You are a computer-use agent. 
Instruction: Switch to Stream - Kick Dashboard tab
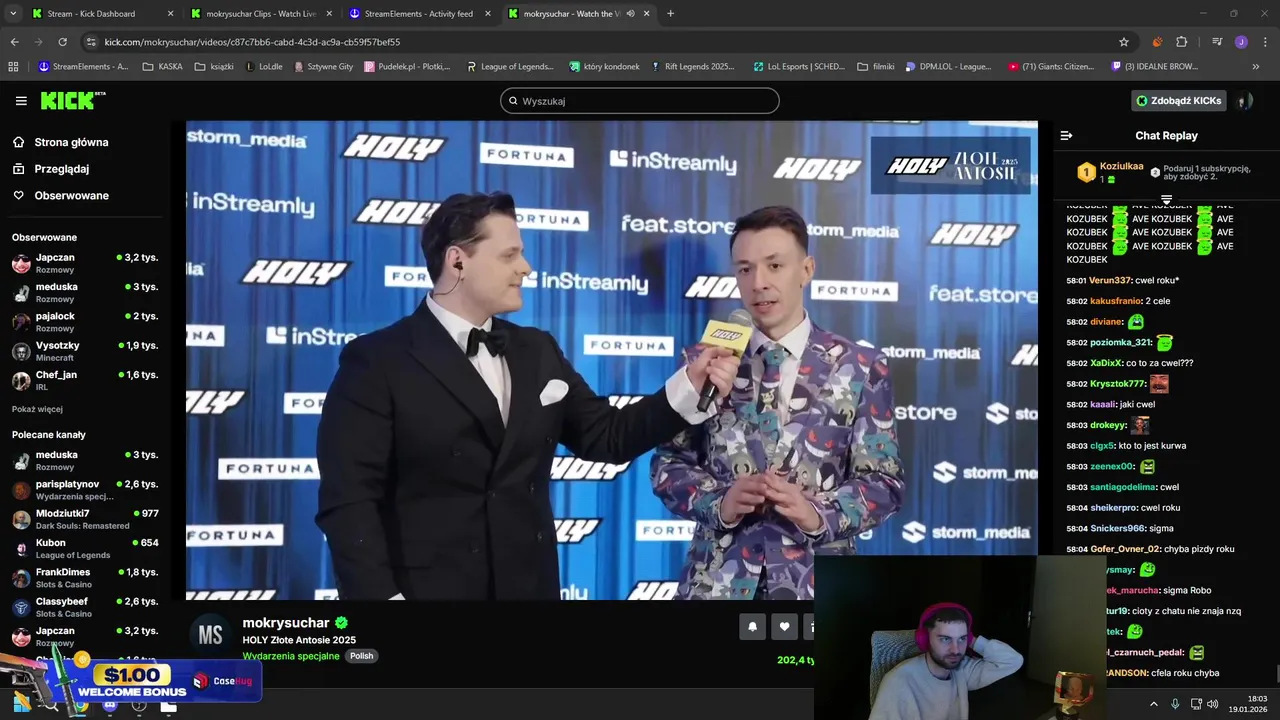click(103, 14)
